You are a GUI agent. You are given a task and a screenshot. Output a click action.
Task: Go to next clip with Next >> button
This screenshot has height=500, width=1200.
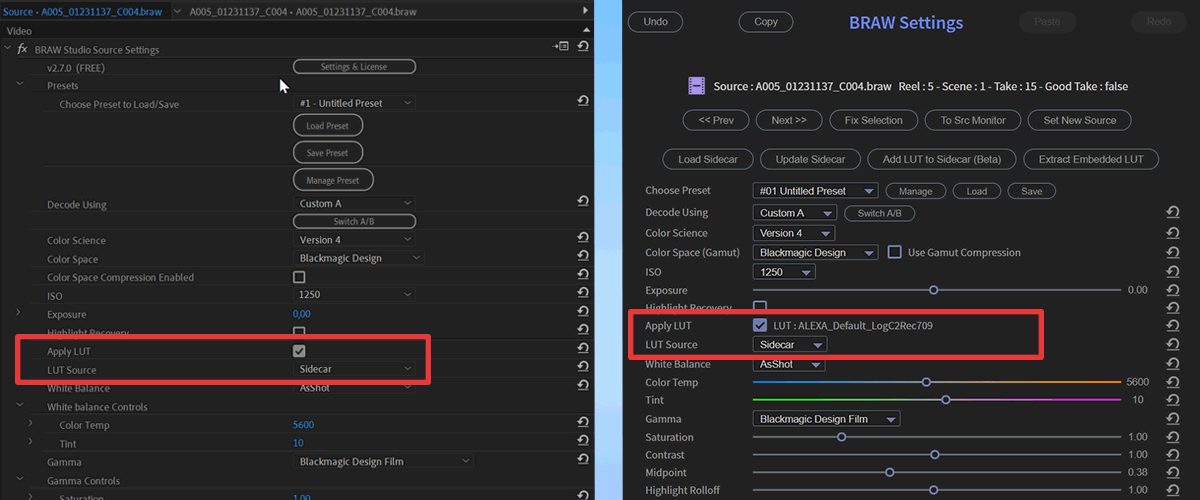point(788,120)
